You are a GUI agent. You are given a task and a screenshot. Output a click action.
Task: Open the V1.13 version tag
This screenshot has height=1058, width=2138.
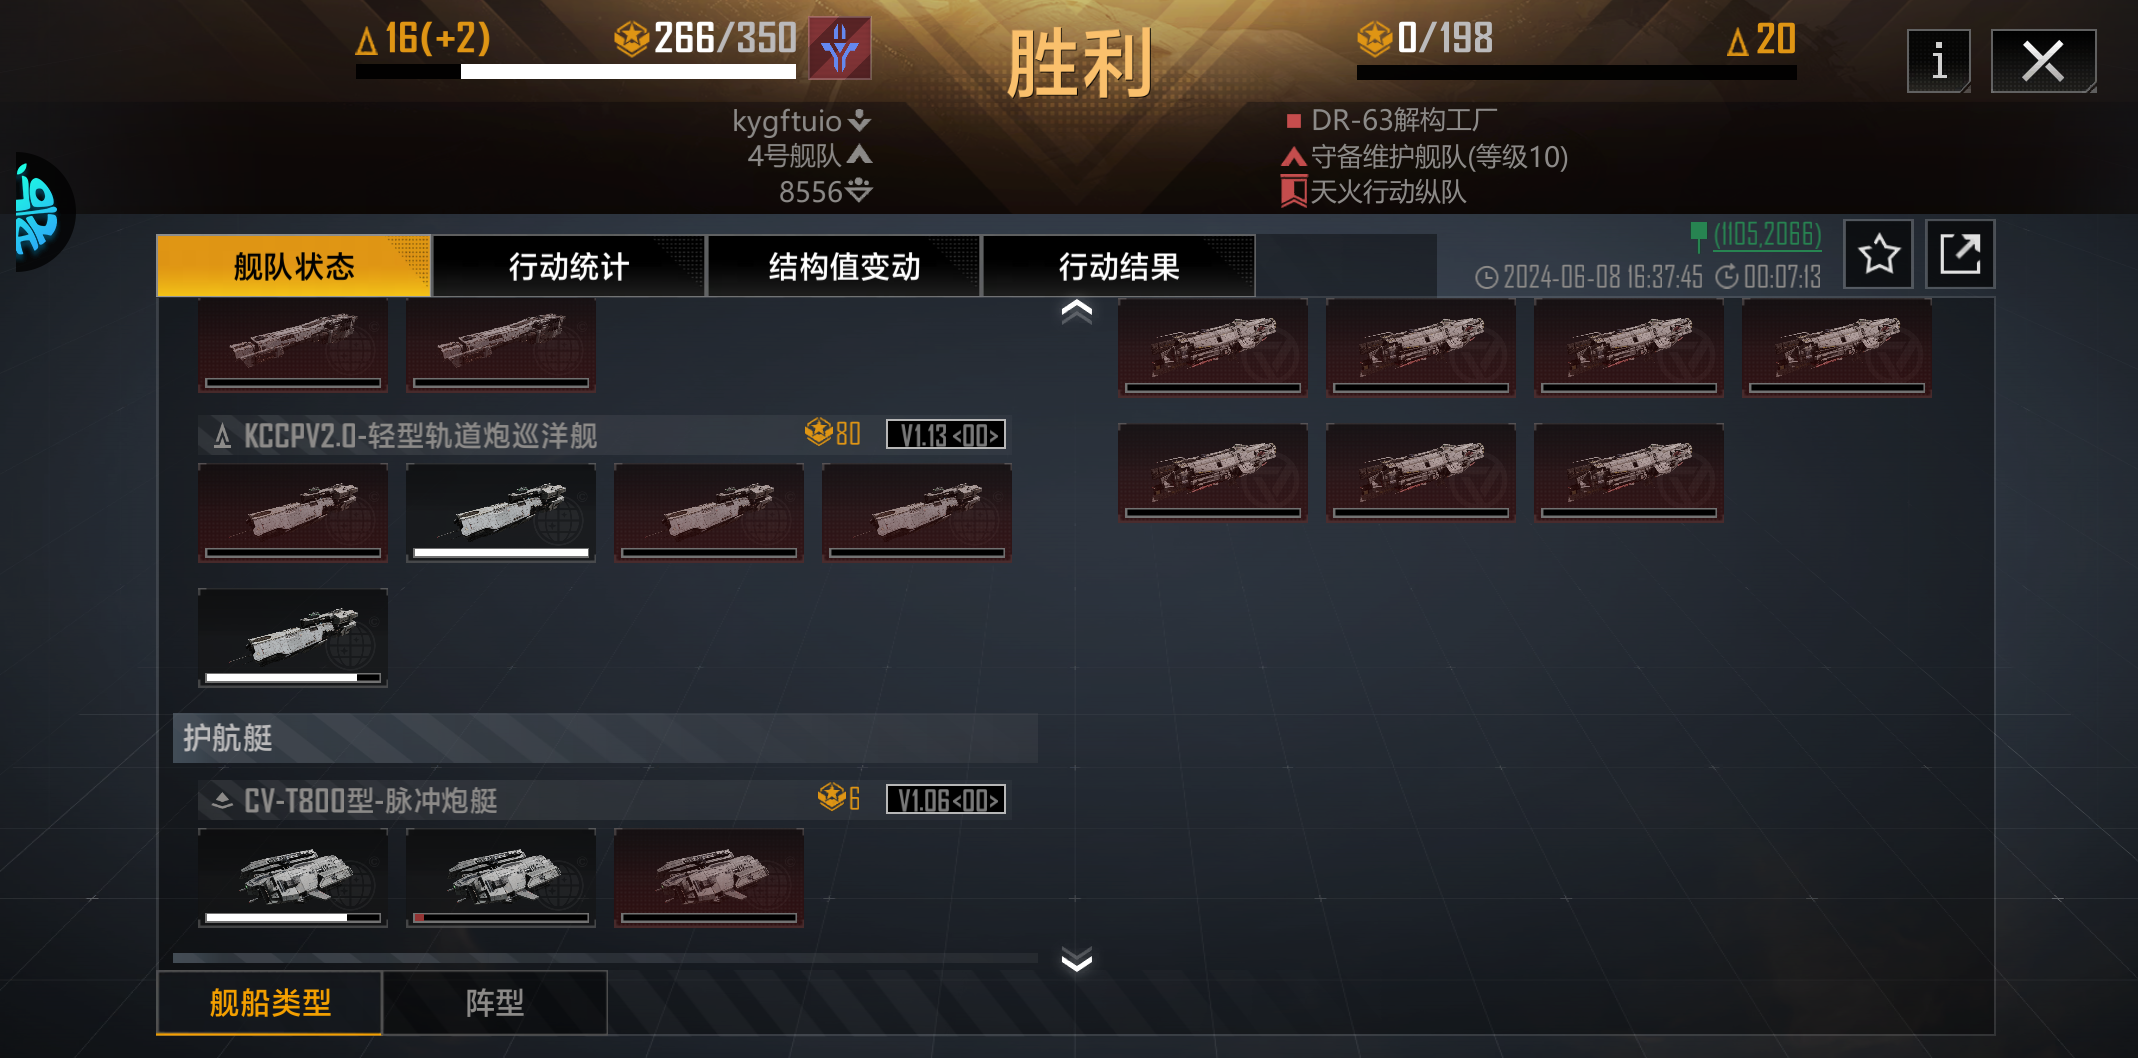946,435
